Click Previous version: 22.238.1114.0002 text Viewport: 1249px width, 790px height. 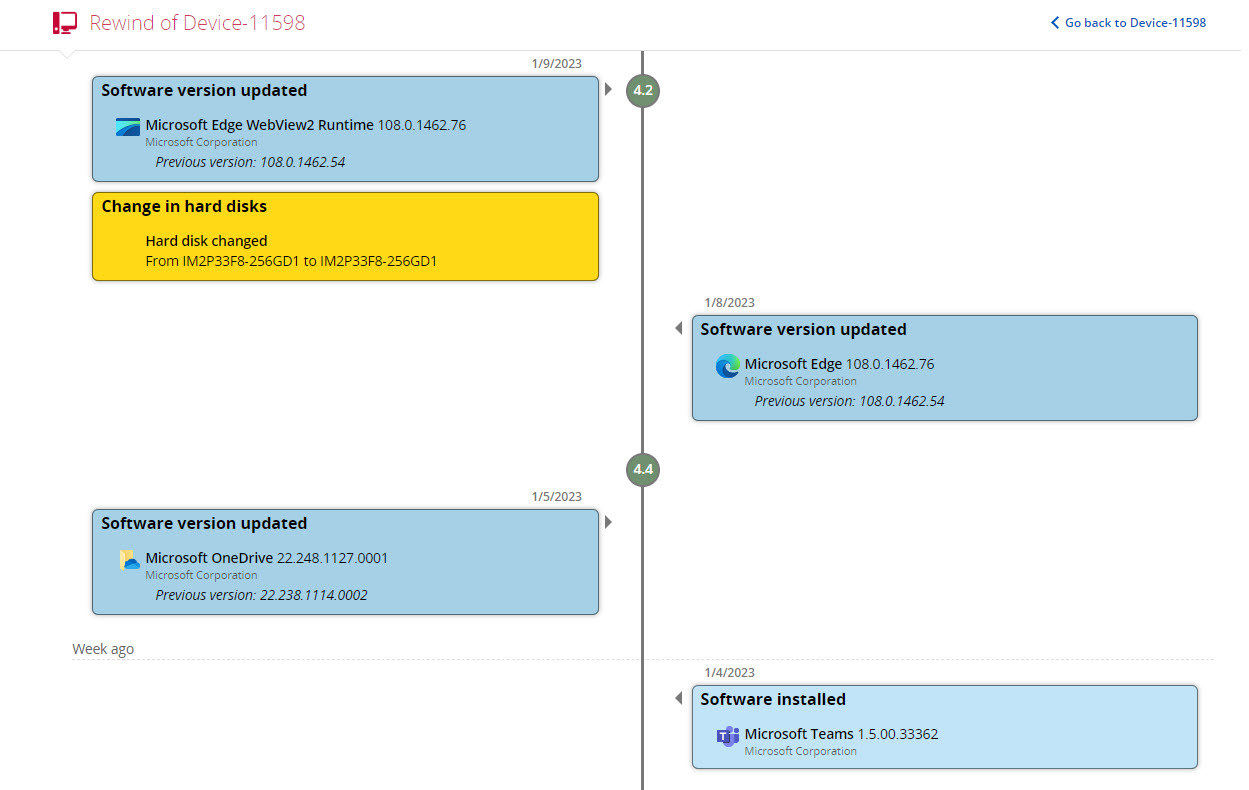coord(261,595)
